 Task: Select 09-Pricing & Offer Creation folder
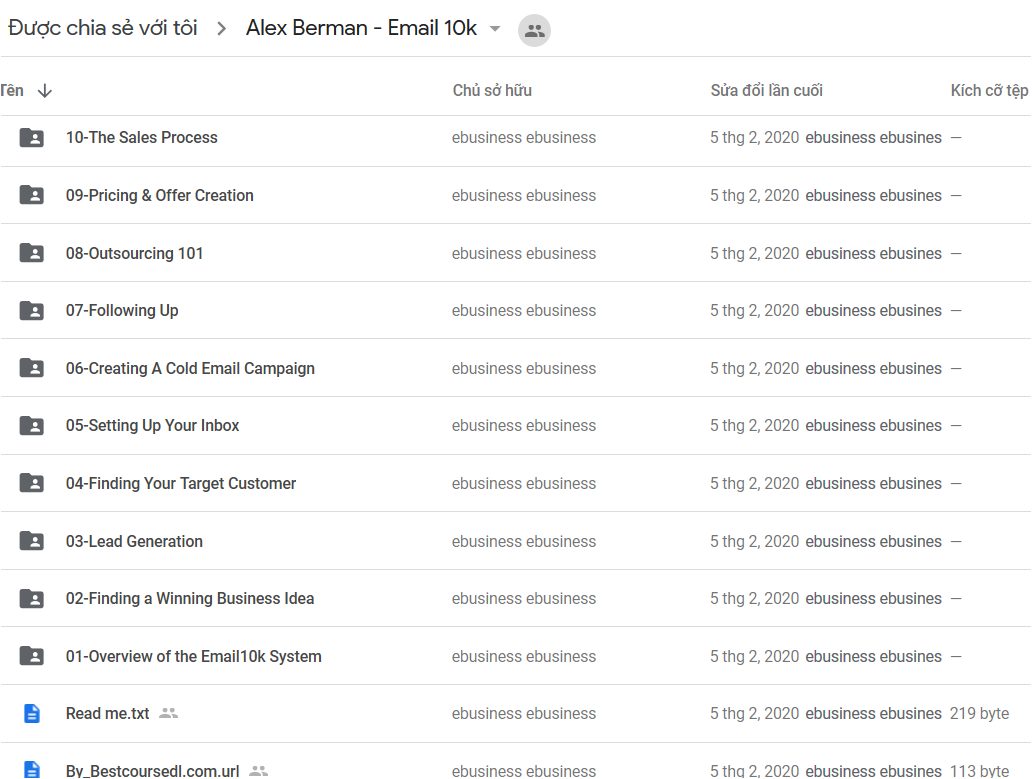pyautogui.click(x=515, y=195)
